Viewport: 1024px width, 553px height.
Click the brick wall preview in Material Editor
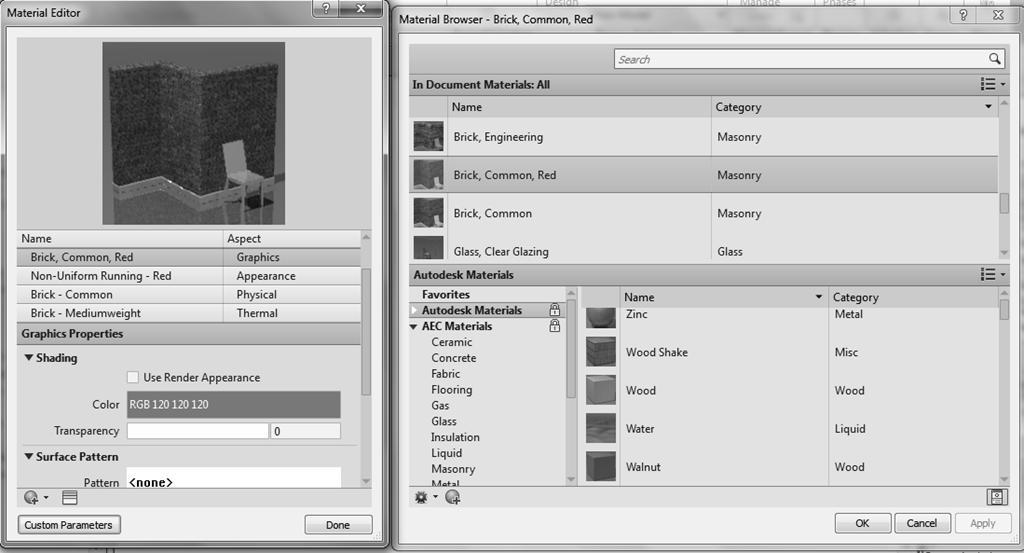[193, 133]
